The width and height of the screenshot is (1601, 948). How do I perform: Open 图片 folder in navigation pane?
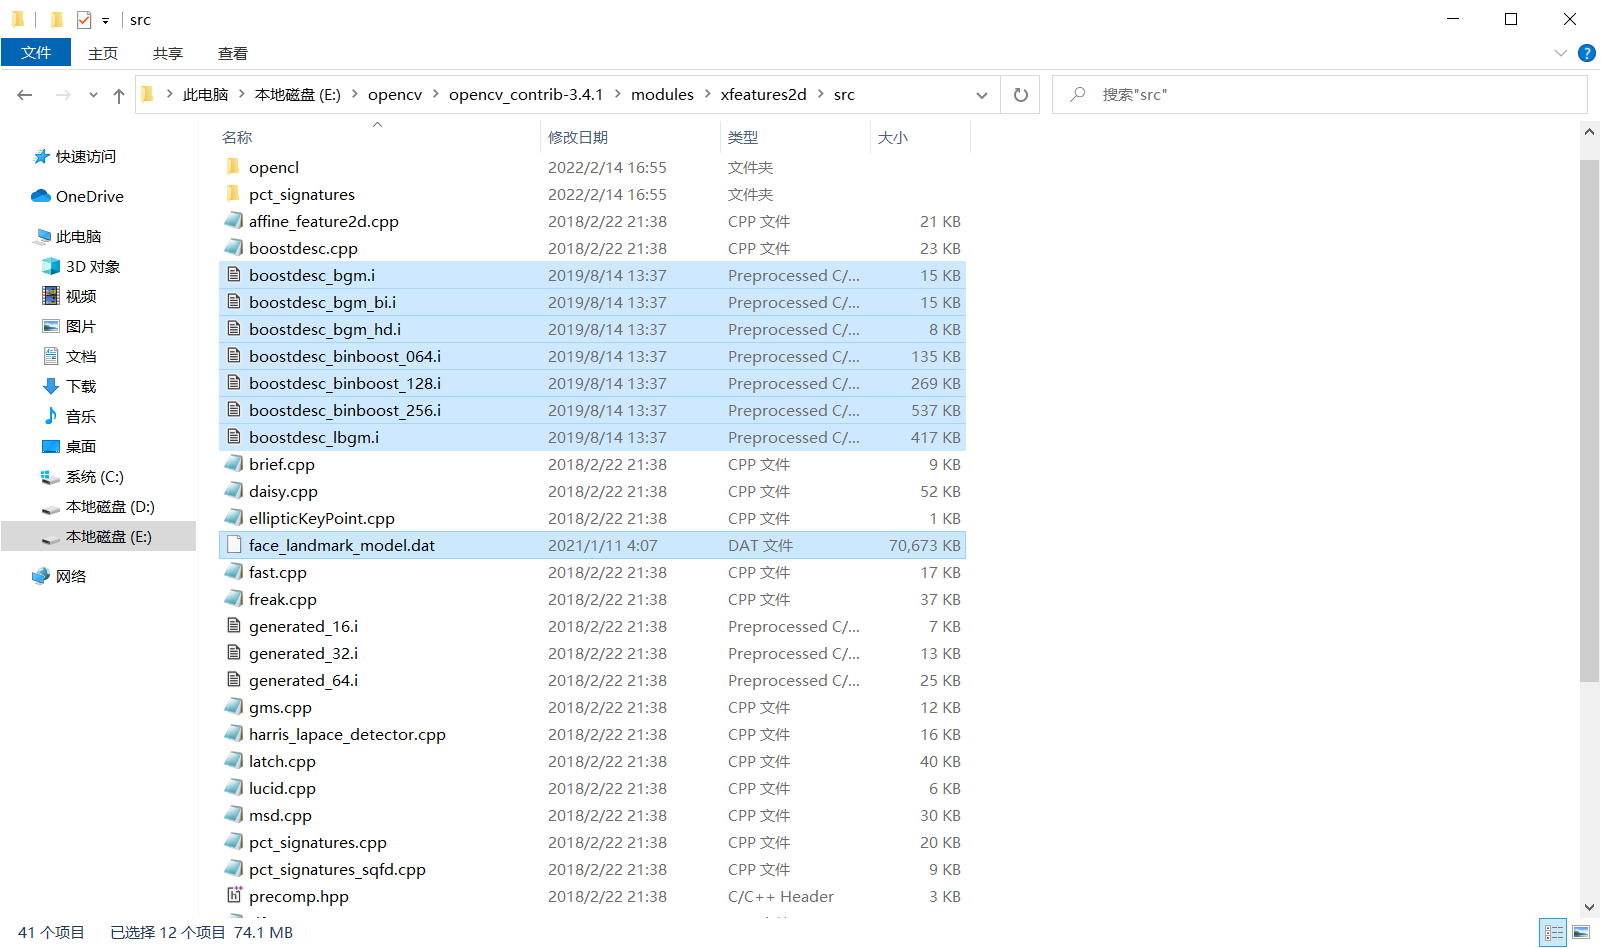[81, 327]
